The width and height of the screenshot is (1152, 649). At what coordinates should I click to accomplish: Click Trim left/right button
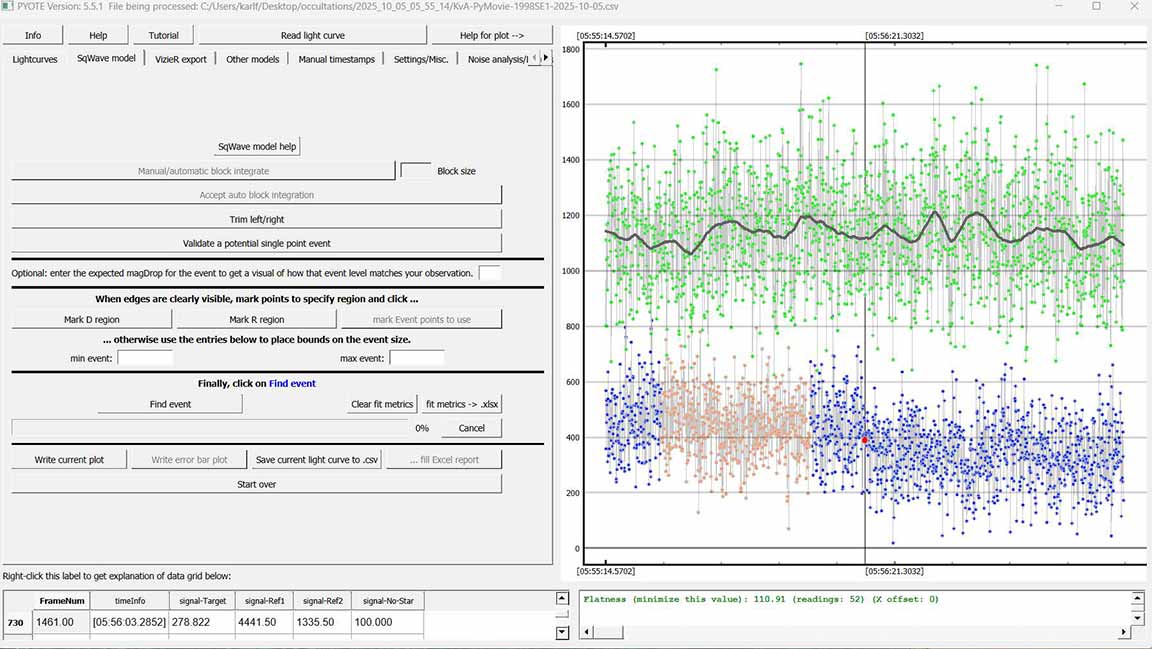(x=256, y=219)
